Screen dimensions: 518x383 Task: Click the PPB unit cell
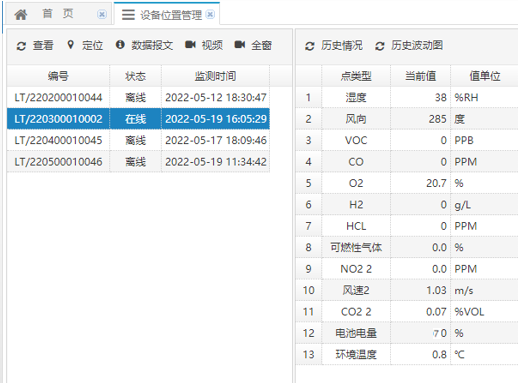pos(484,140)
